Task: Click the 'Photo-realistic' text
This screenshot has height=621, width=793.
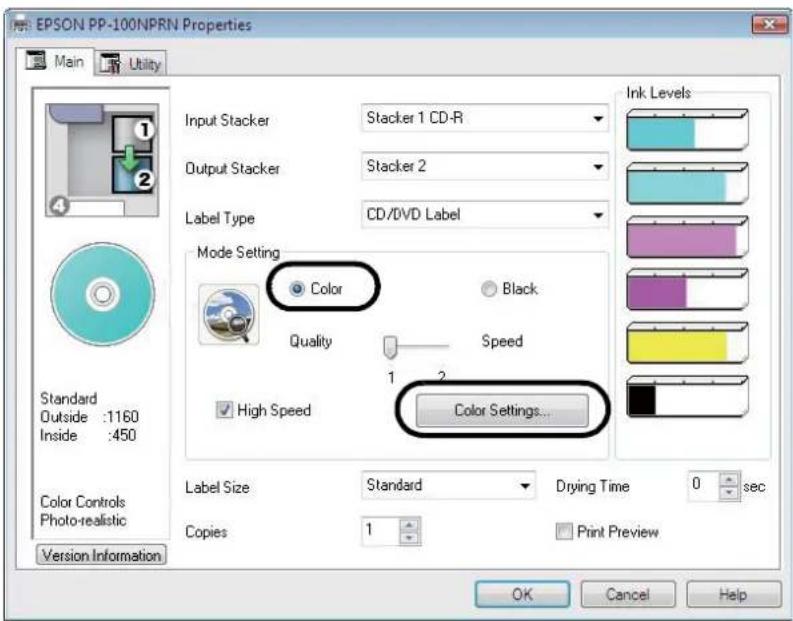Action: (x=83, y=520)
